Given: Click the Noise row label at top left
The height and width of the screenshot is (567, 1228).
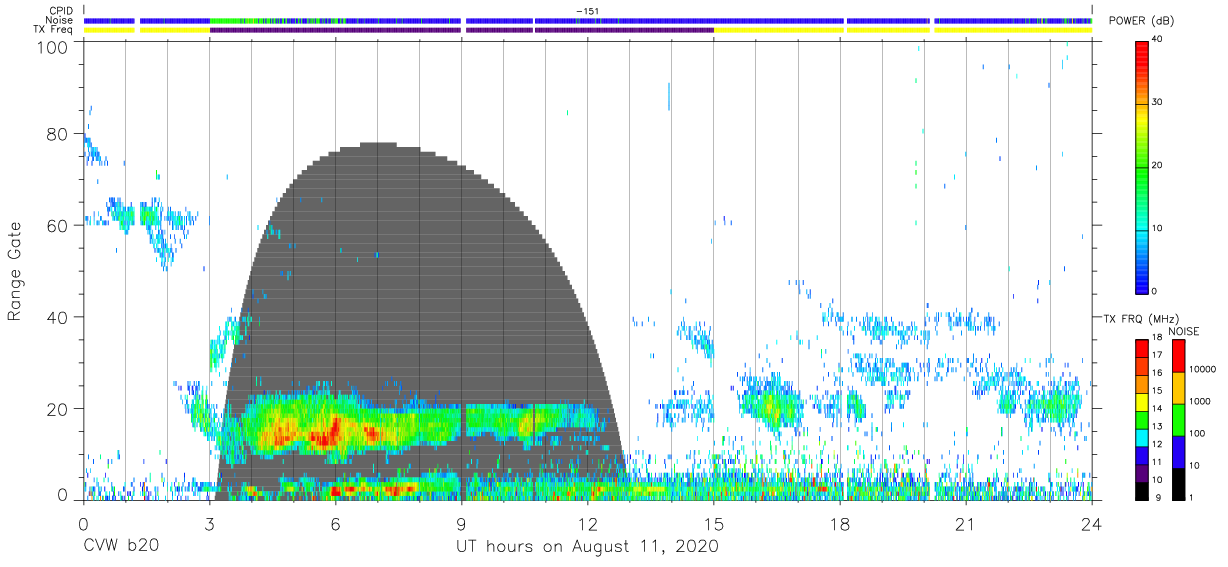Looking at the screenshot, I should coord(59,20).
